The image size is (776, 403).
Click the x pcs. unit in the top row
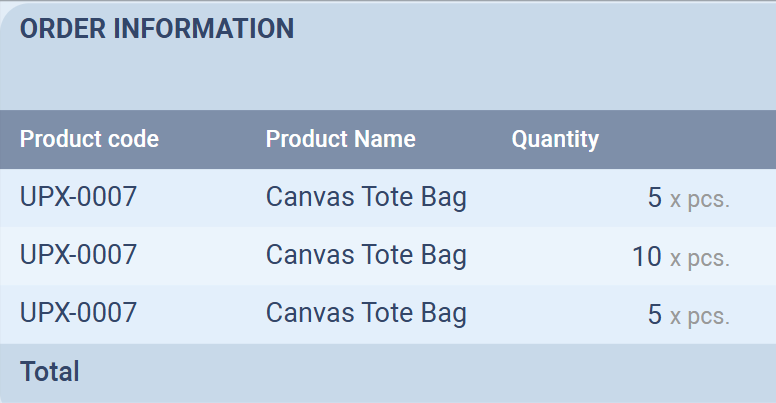pyautogui.click(x=700, y=199)
